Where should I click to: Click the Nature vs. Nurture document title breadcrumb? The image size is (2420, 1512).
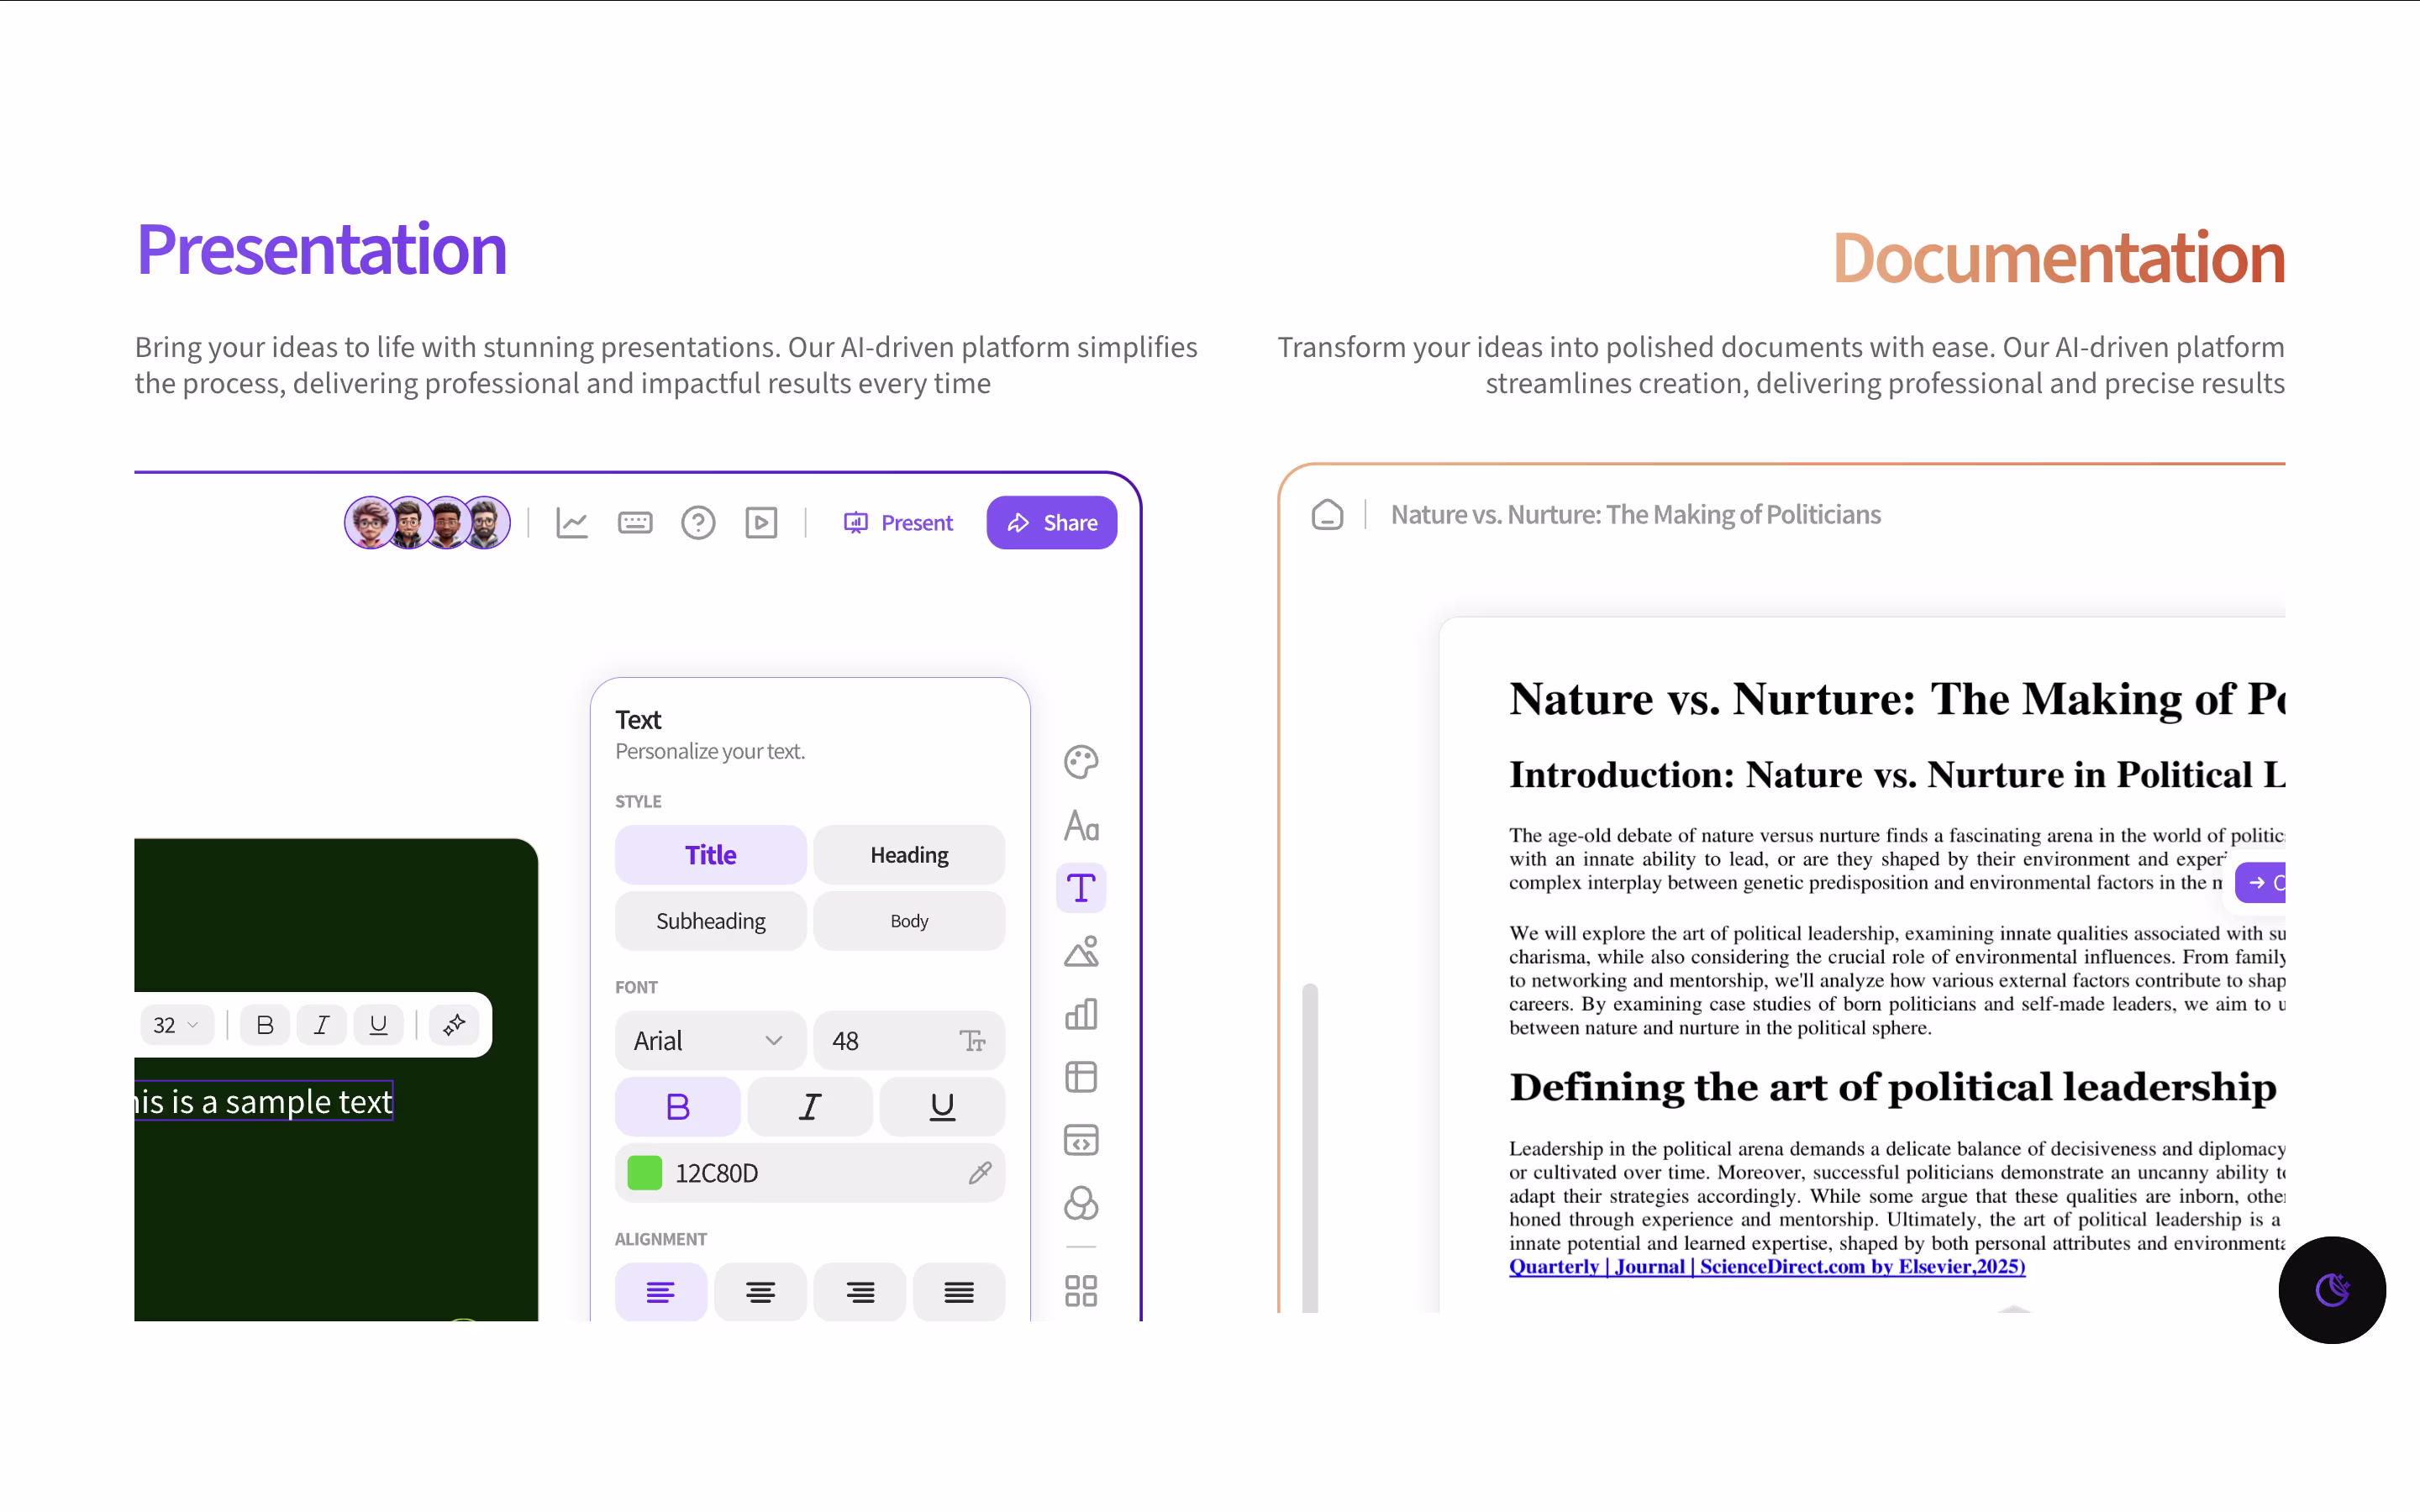click(1635, 514)
